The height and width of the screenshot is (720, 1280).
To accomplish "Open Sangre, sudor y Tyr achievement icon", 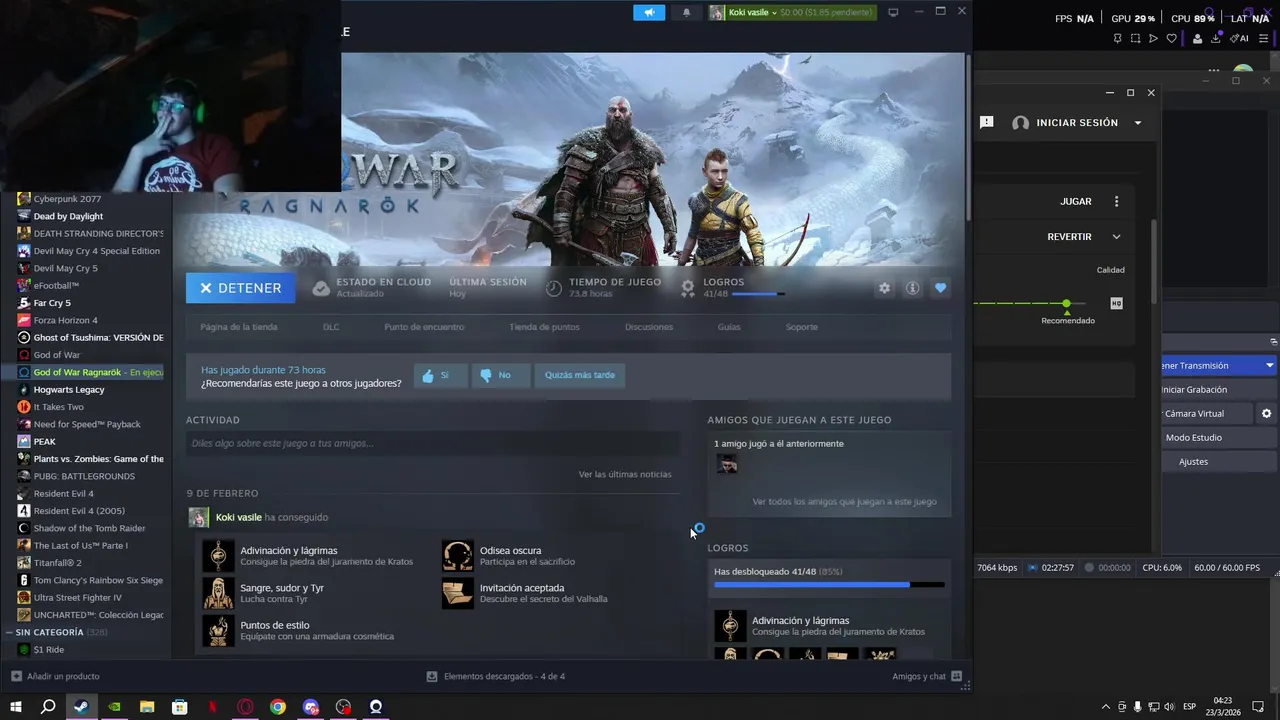I will 218,593.
